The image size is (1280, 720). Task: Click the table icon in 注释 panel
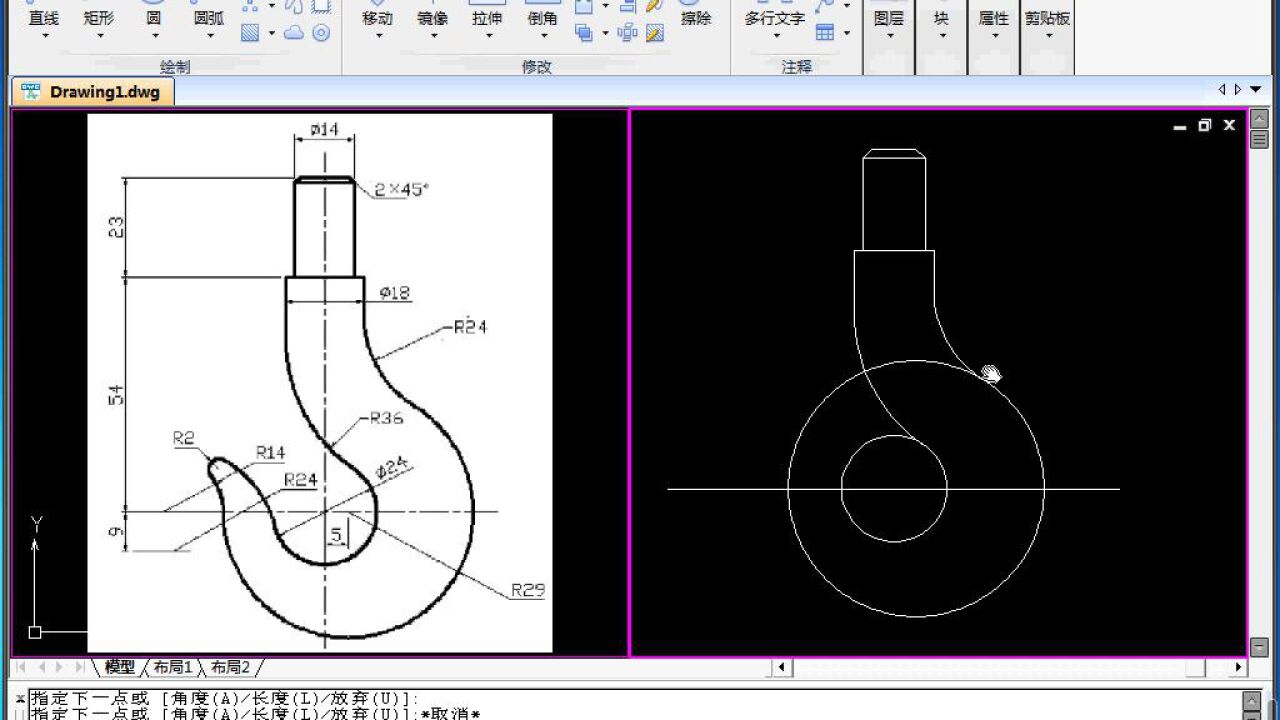pyautogui.click(x=824, y=33)
